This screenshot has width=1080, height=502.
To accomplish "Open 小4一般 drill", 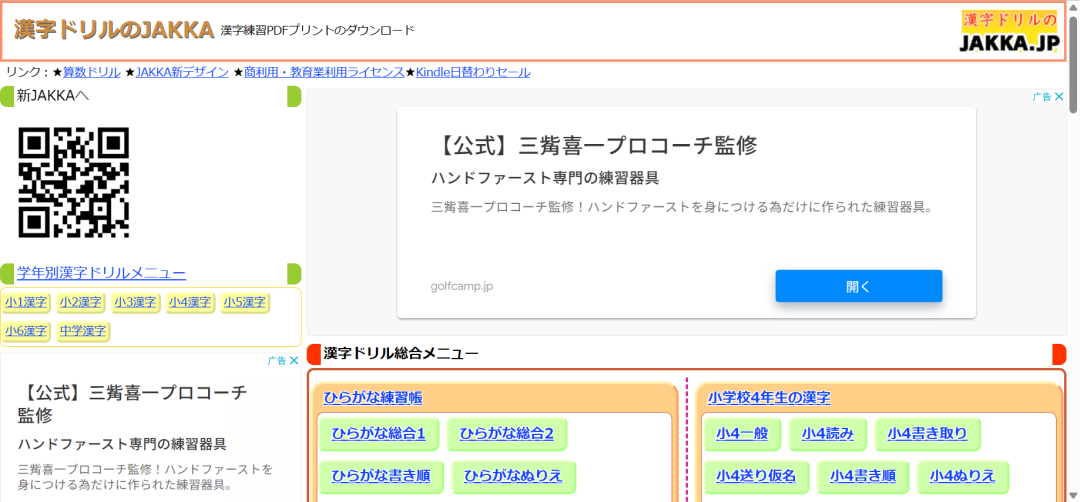I will [x=742, y=434].
